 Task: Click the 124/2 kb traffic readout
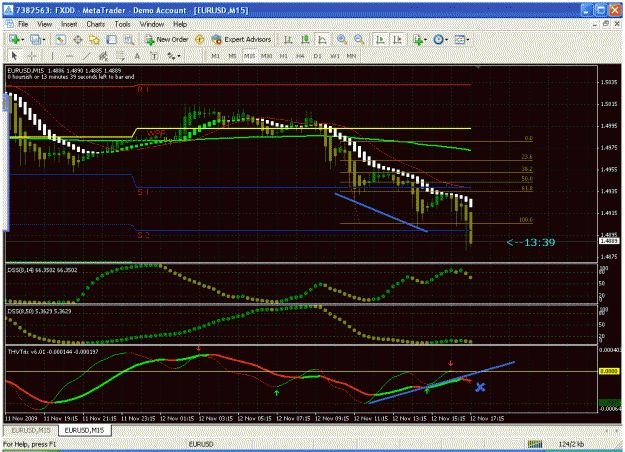pos(571,444)
